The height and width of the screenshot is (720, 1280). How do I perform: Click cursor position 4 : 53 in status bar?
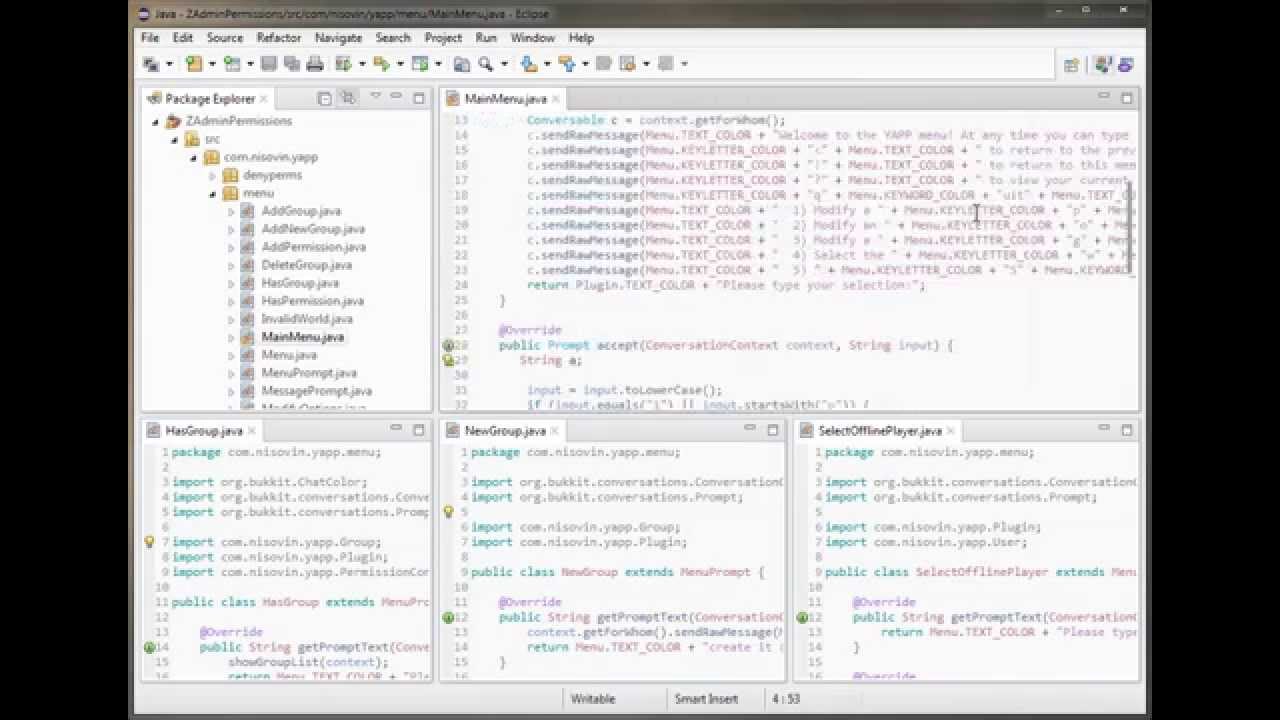(x=786, y=699)
